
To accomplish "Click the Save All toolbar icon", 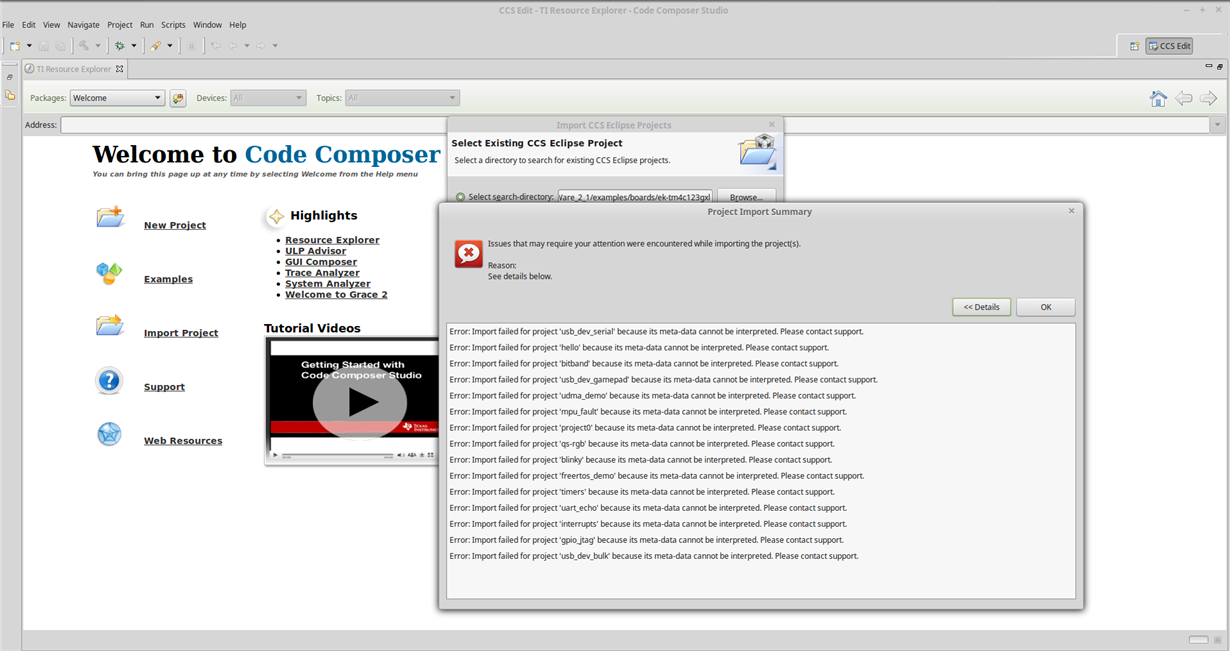I will (60, 46).
